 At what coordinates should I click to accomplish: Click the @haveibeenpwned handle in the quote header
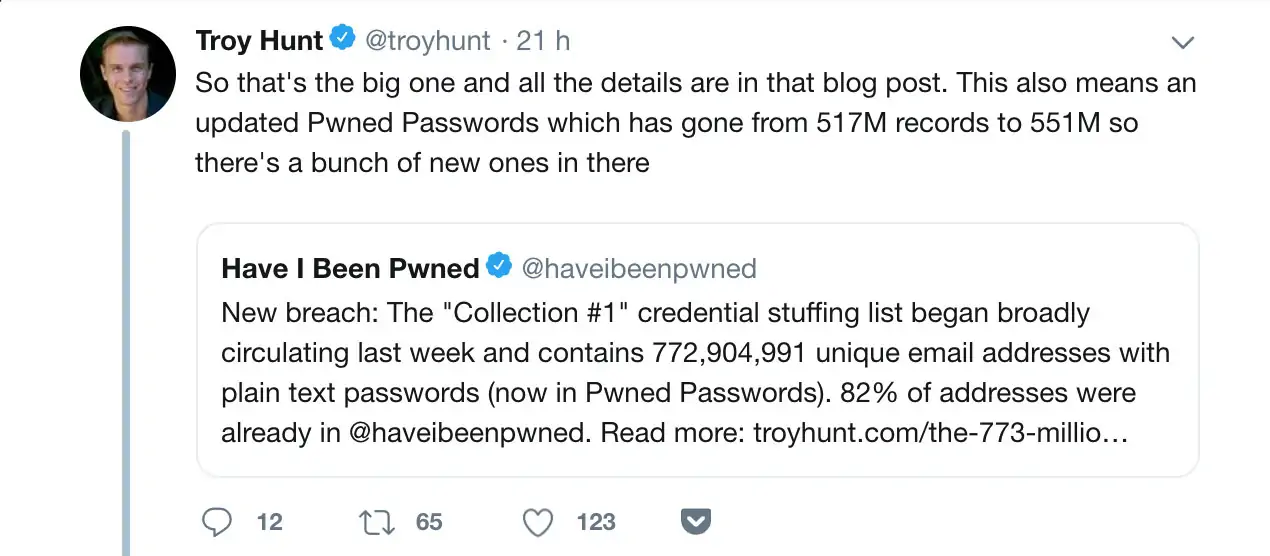(640, 268)
